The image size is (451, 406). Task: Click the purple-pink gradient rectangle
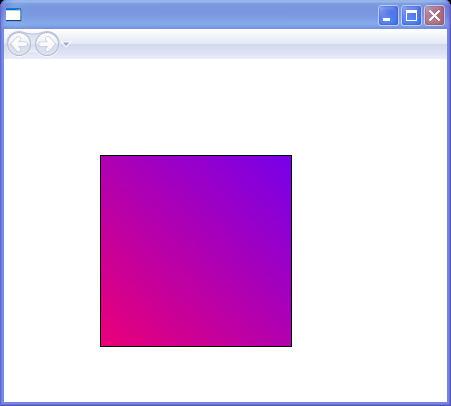(196, 251)
